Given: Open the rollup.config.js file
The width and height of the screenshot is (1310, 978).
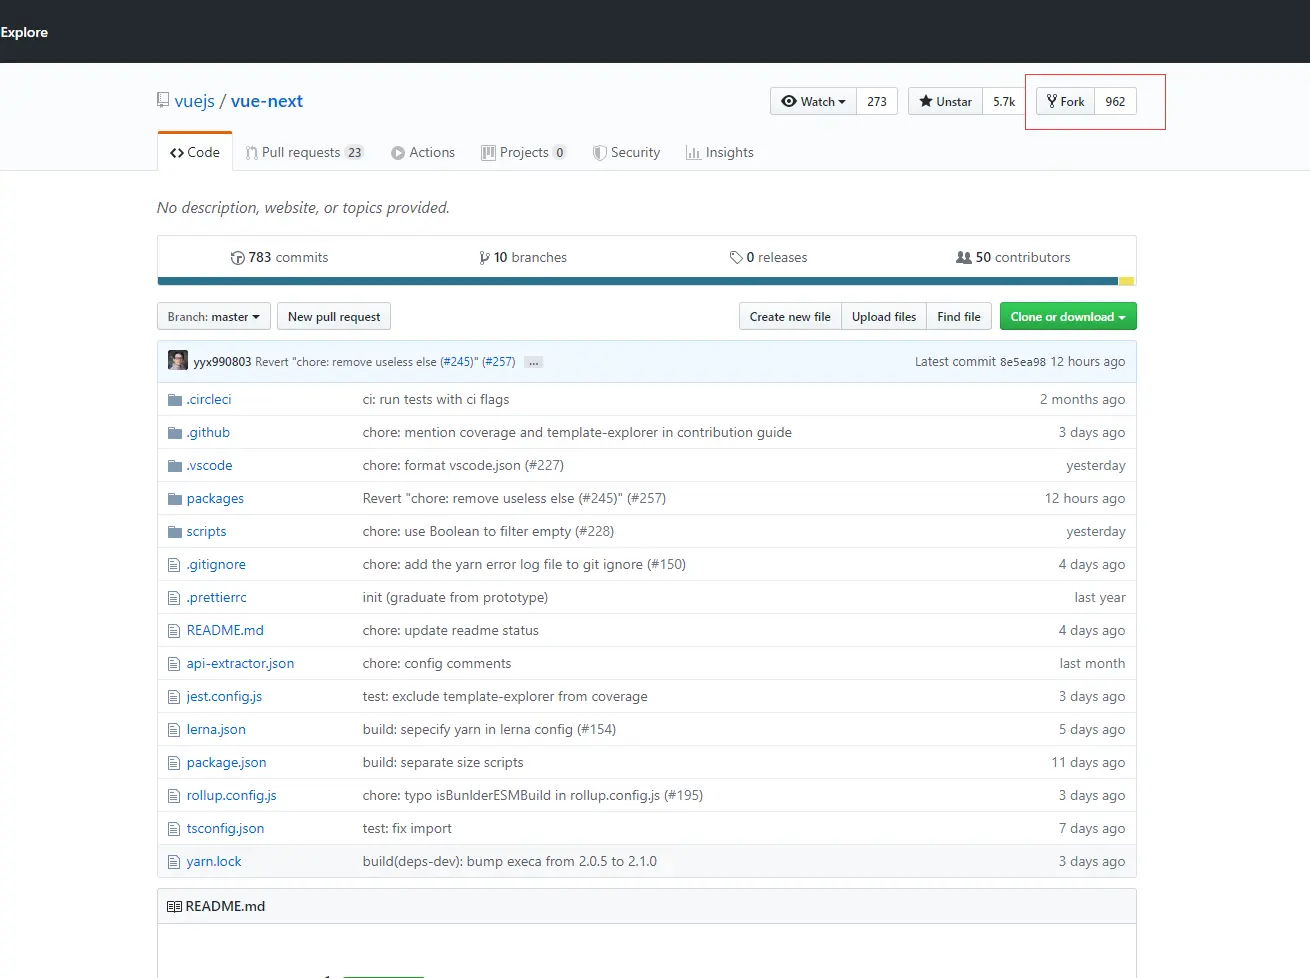Looking at the screenshot, I should point(231,796).
